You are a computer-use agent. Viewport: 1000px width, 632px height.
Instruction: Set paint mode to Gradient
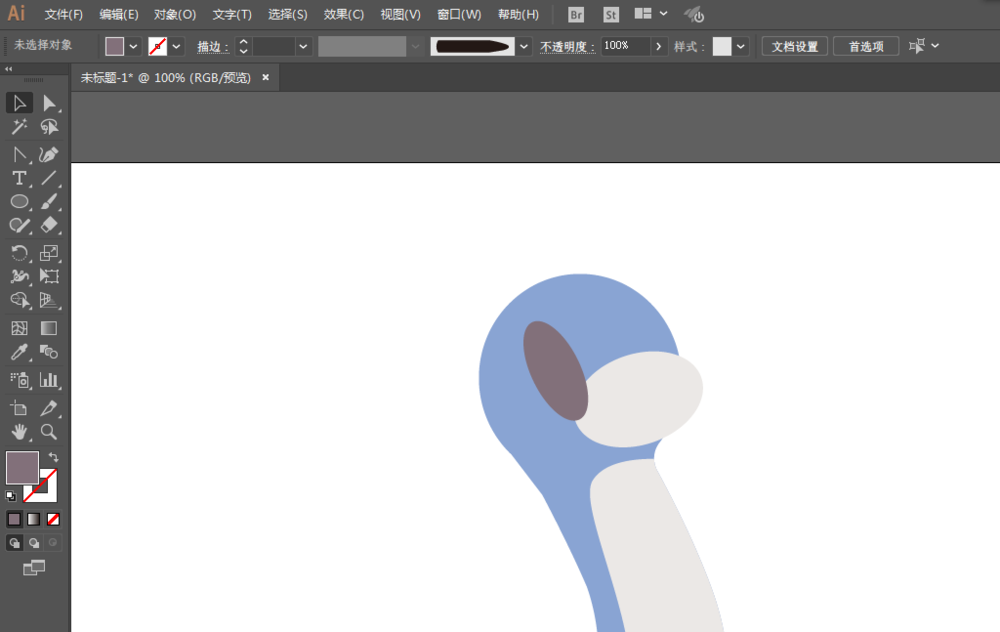(x=34, y=519)
